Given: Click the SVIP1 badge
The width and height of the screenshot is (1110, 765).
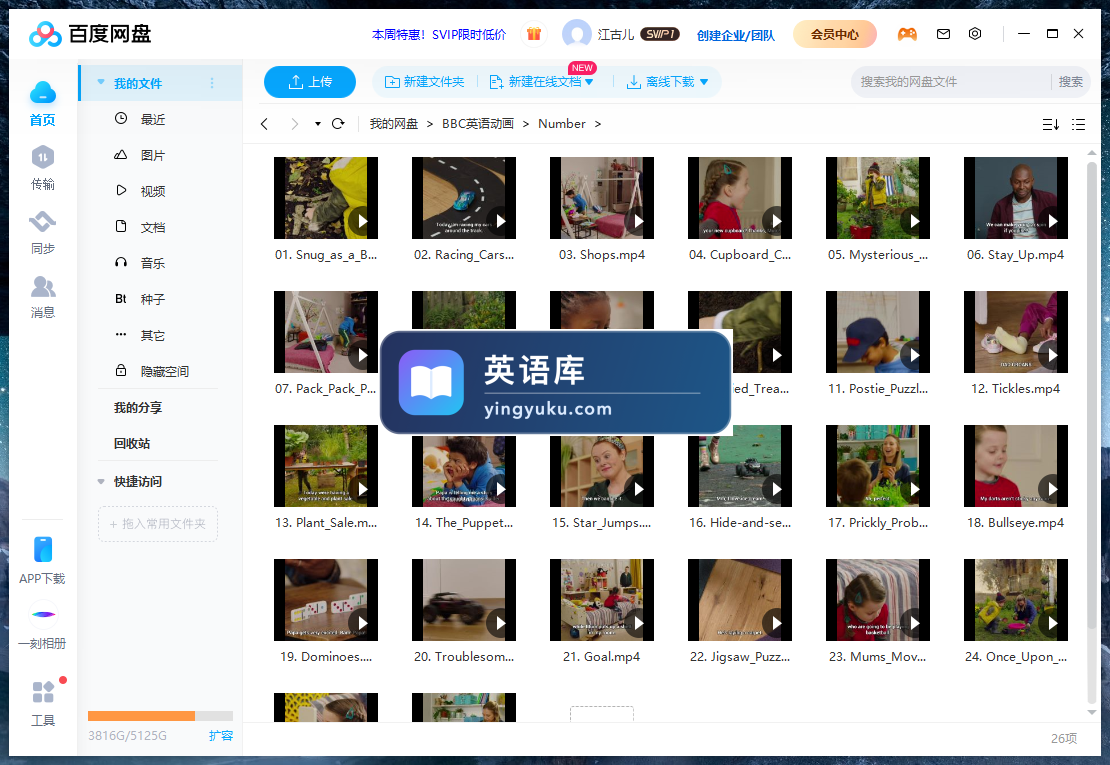Looking at the screenshot, I should click(659, 34).
